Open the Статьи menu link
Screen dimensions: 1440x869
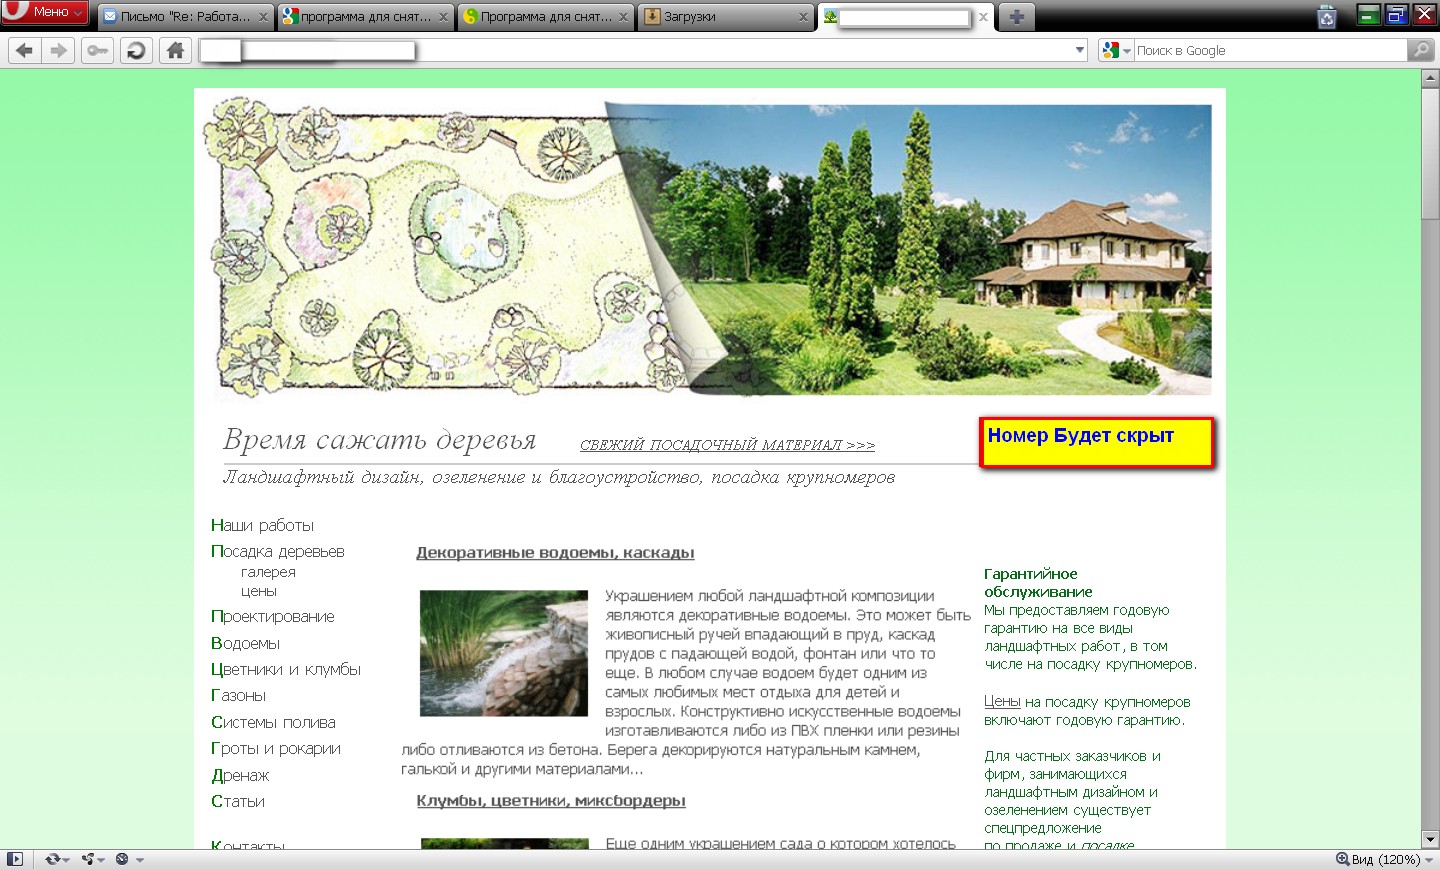[238, 801]
